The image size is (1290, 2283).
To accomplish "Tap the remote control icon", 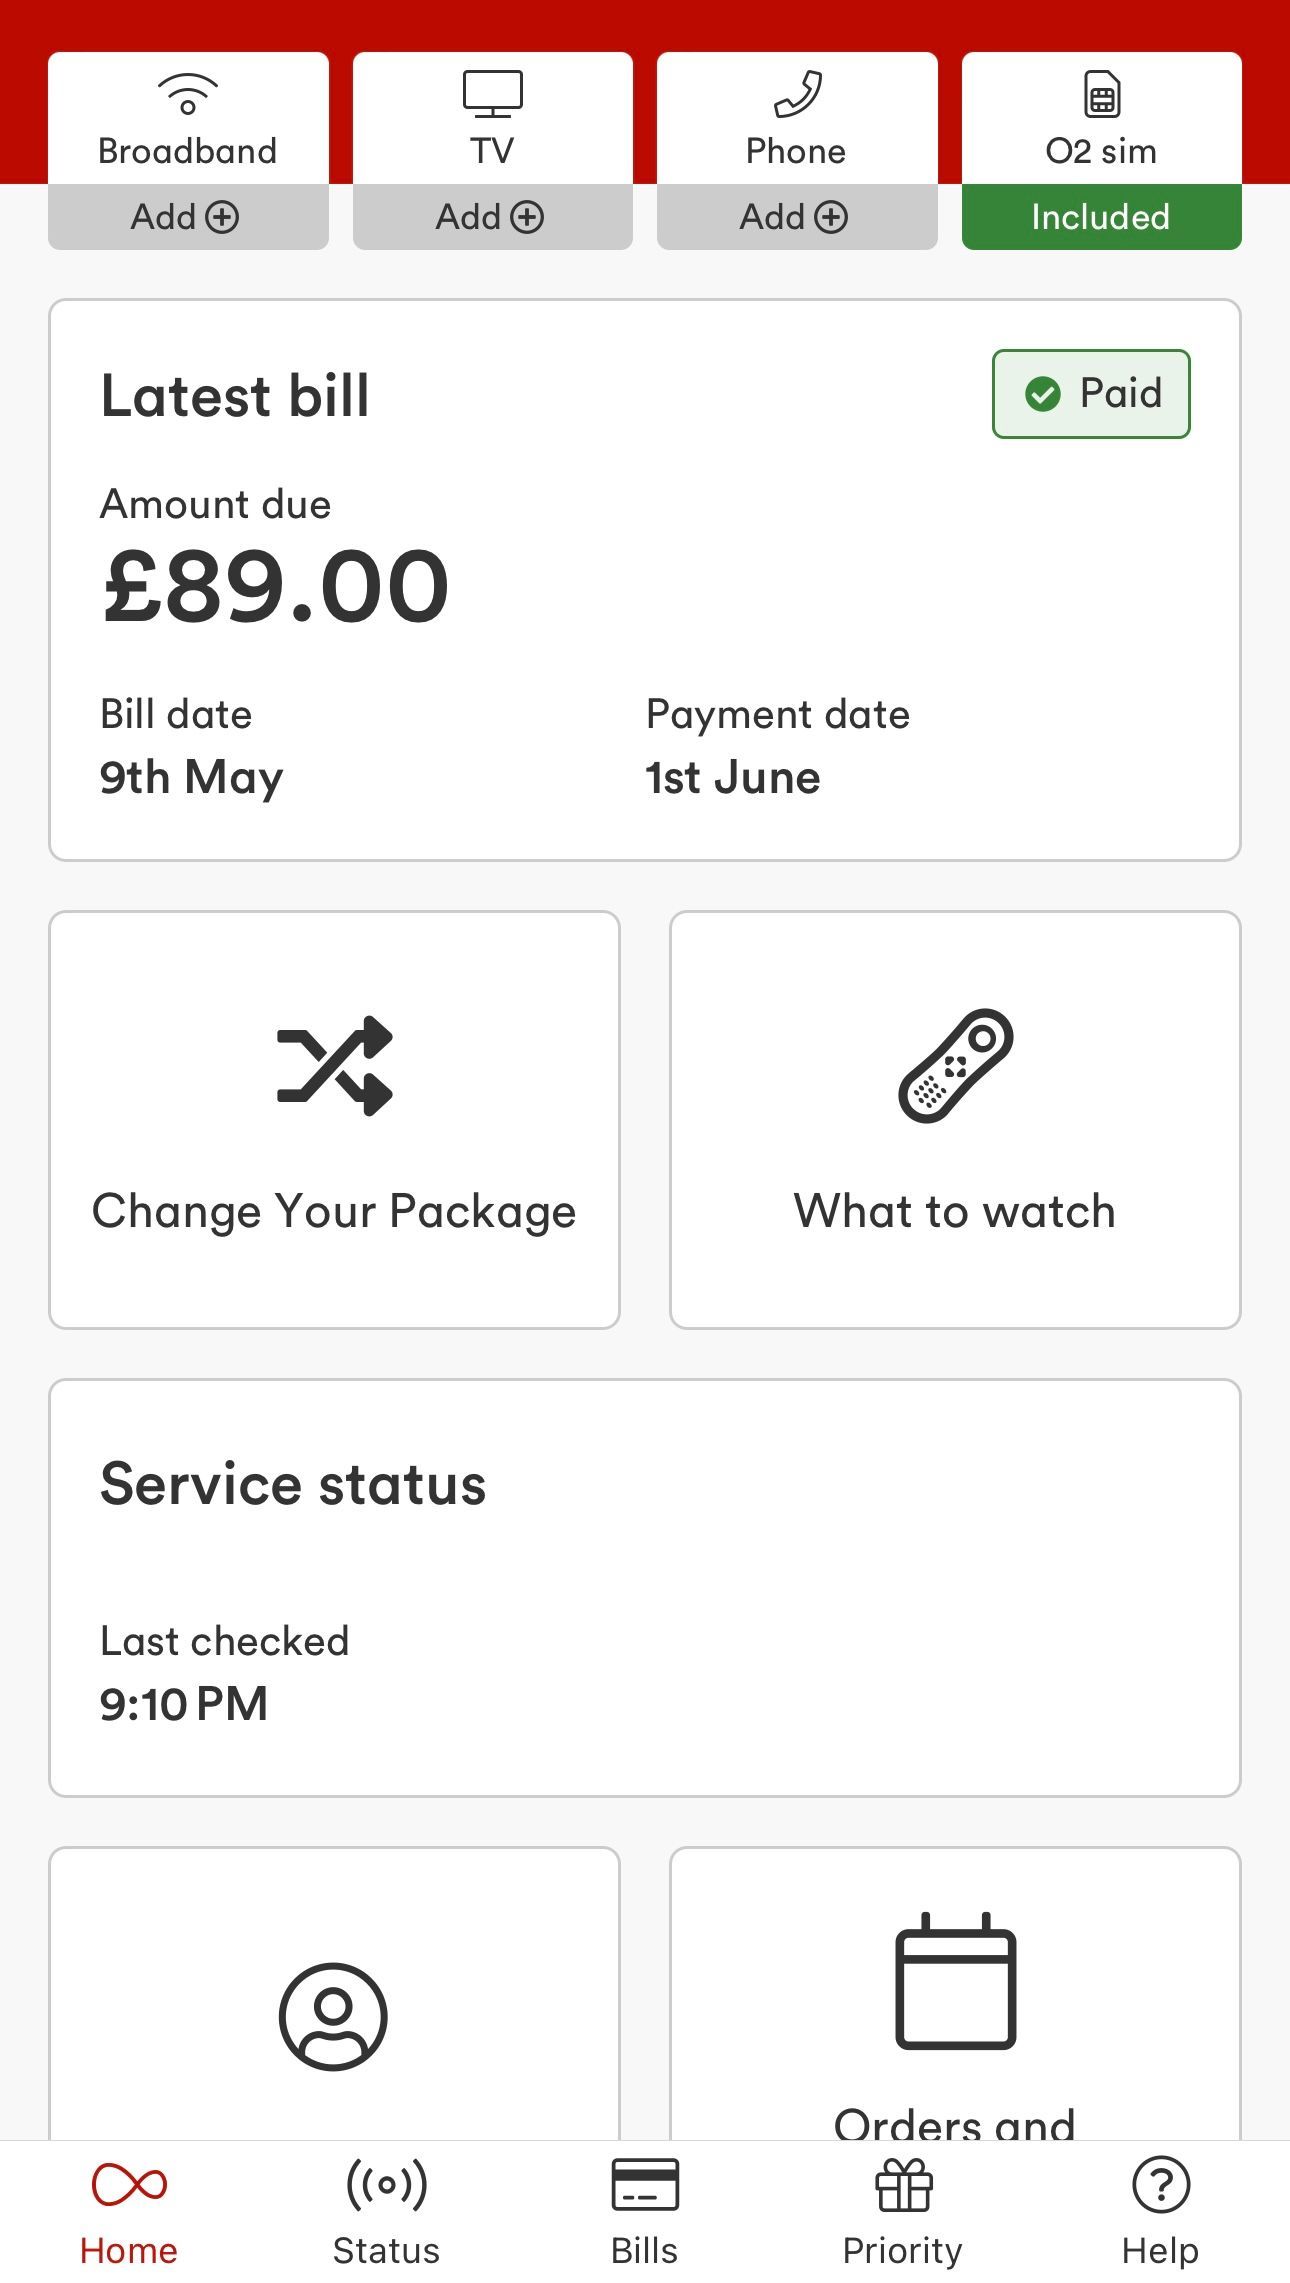I will (955, 1065).
